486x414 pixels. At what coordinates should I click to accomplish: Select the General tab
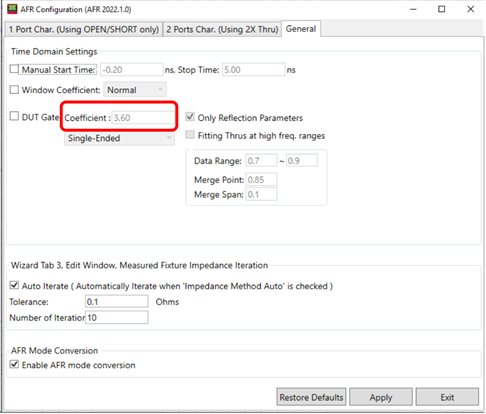coord(301,29)
